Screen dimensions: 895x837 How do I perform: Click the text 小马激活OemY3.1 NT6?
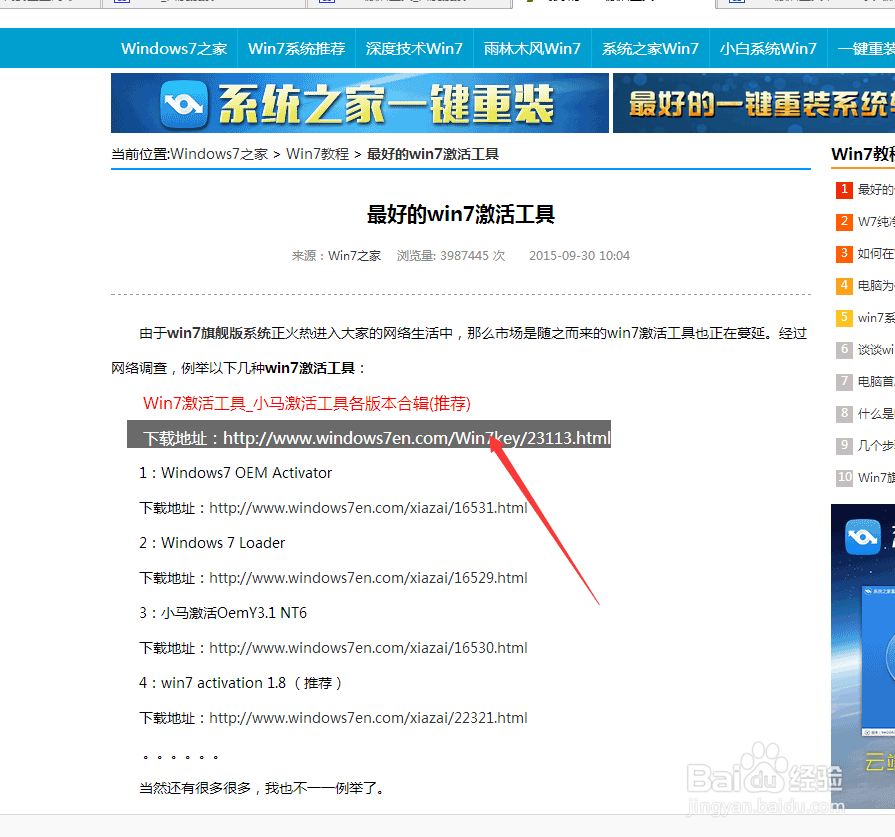pyautogui.click(x=234, y=613)
